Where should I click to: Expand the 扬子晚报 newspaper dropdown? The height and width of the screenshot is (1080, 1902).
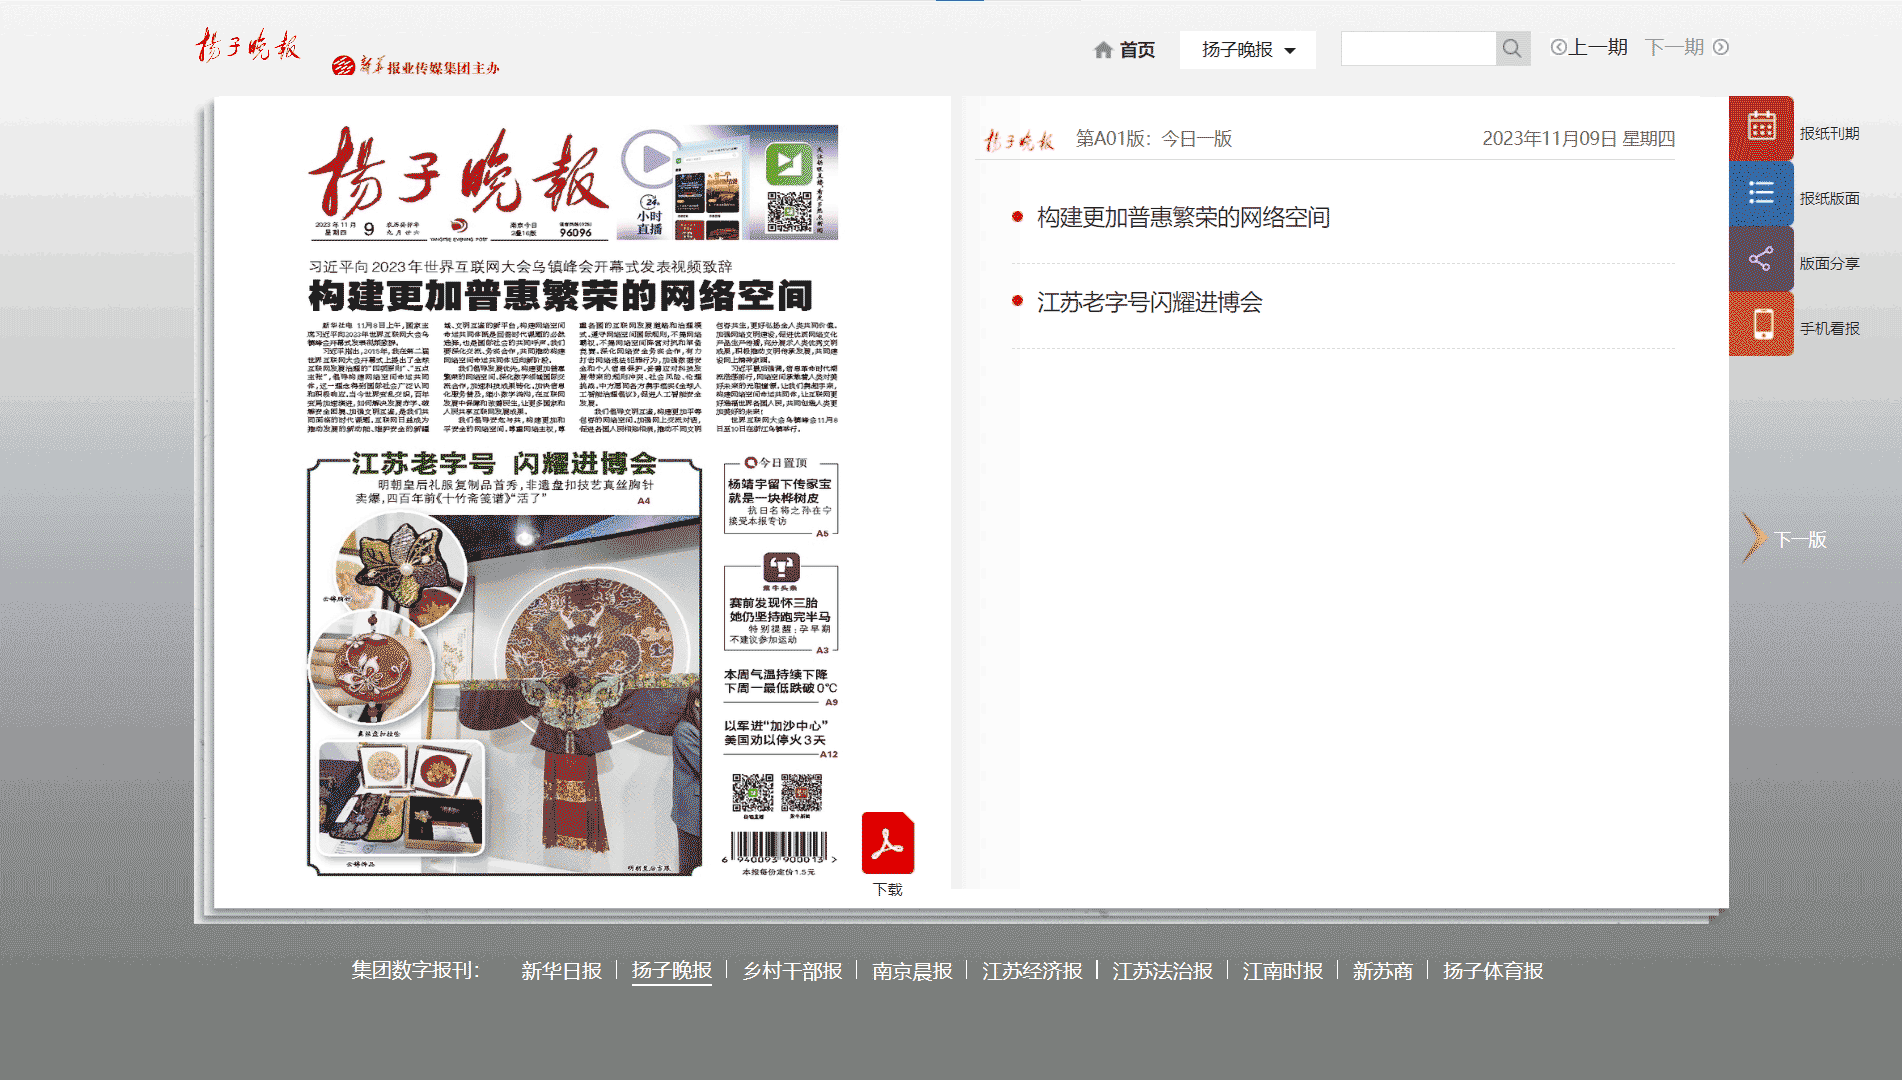click(1247, 50)
